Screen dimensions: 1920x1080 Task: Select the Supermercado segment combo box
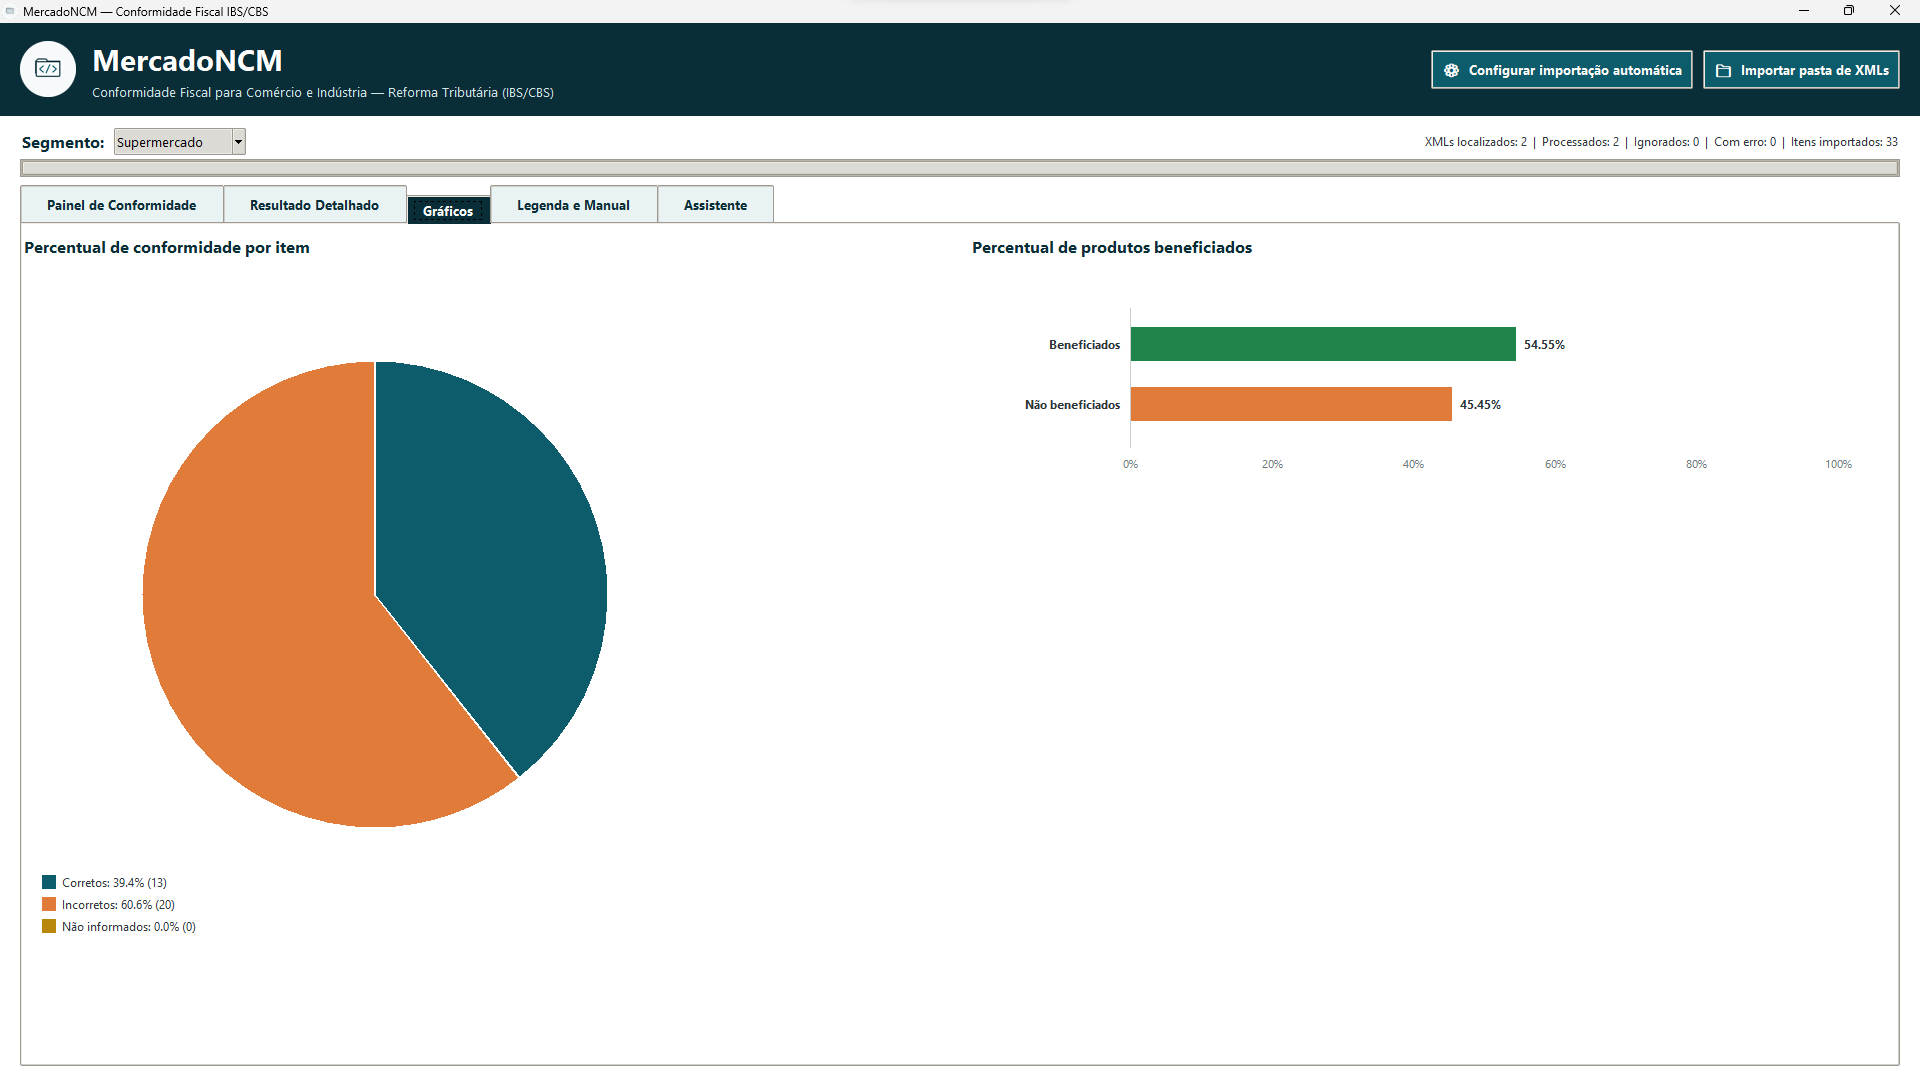(x=179, y=142)
